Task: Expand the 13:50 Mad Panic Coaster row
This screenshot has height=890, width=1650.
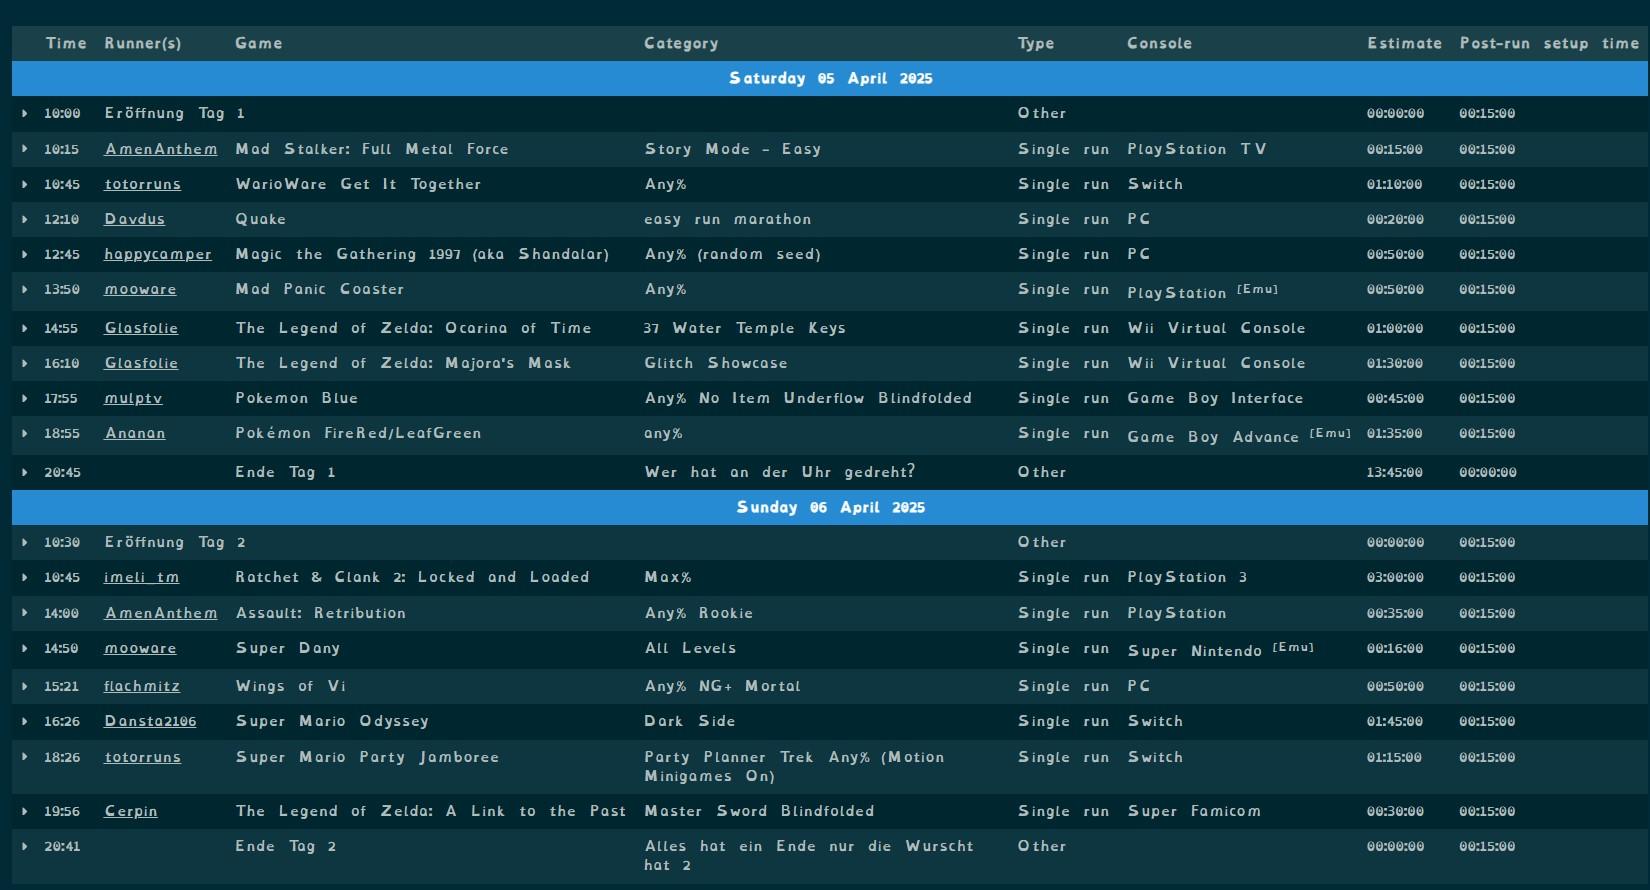Action: (25, 289)
